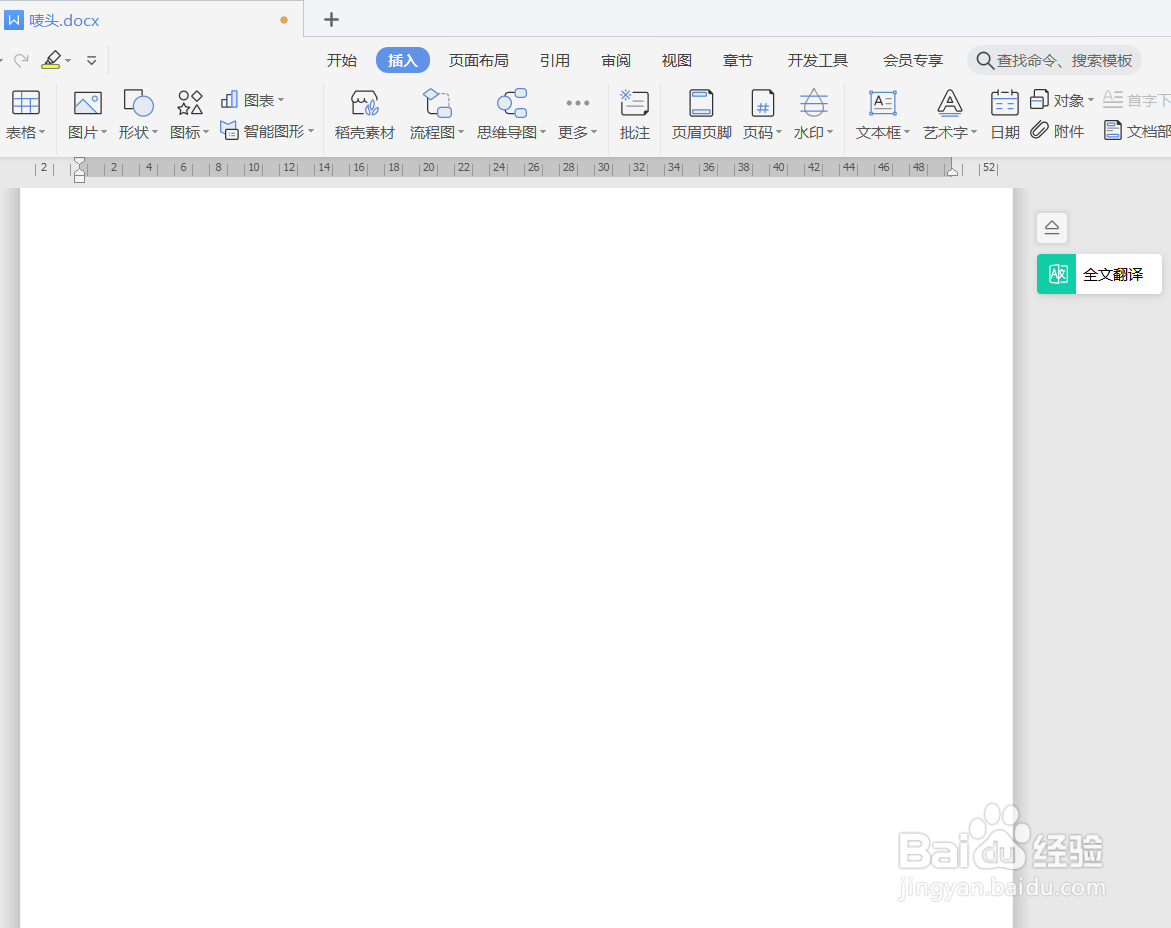
Task: Expand the 文本框 dropdown arrow
Action: (x=907, y=132)
